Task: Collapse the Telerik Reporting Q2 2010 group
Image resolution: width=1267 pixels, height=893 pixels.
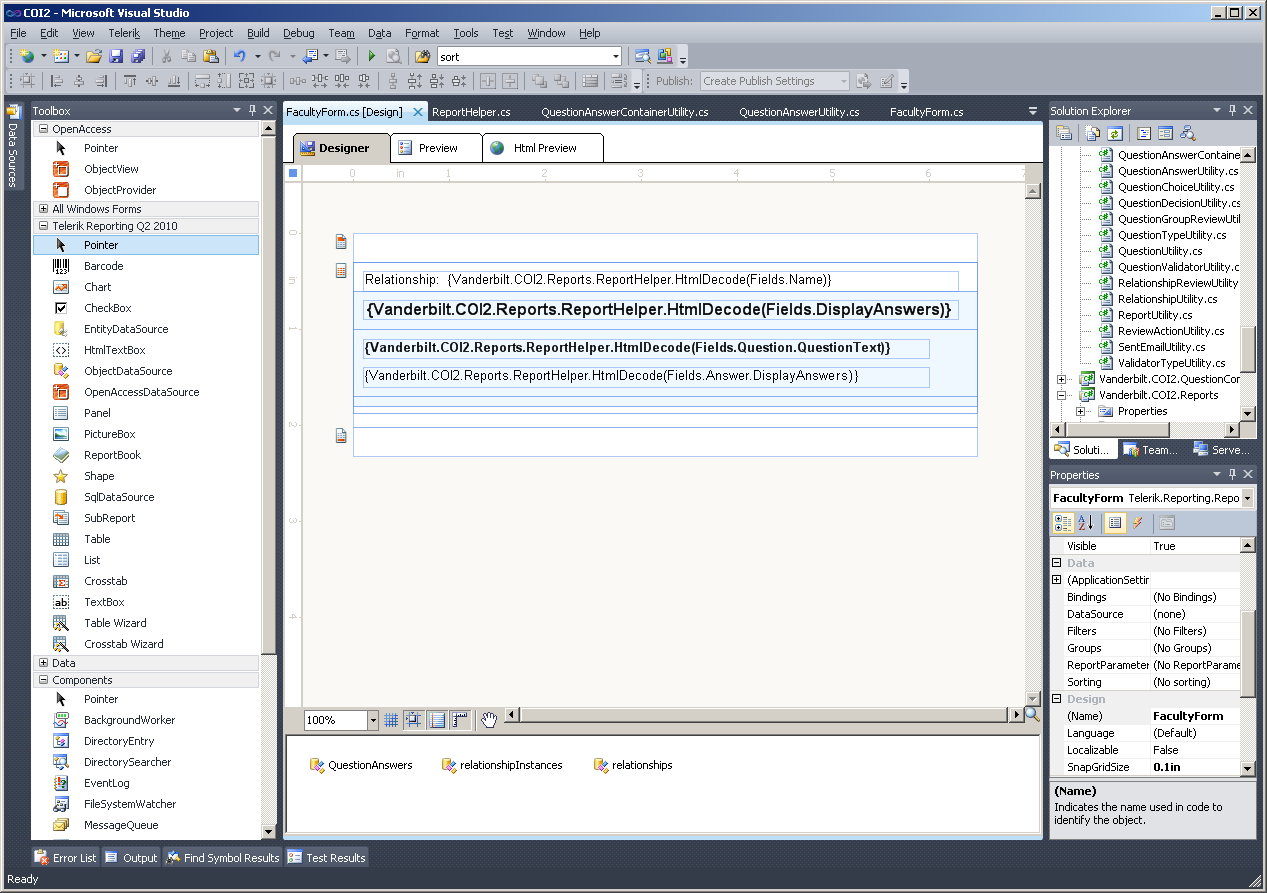Action: click(43, 226)
